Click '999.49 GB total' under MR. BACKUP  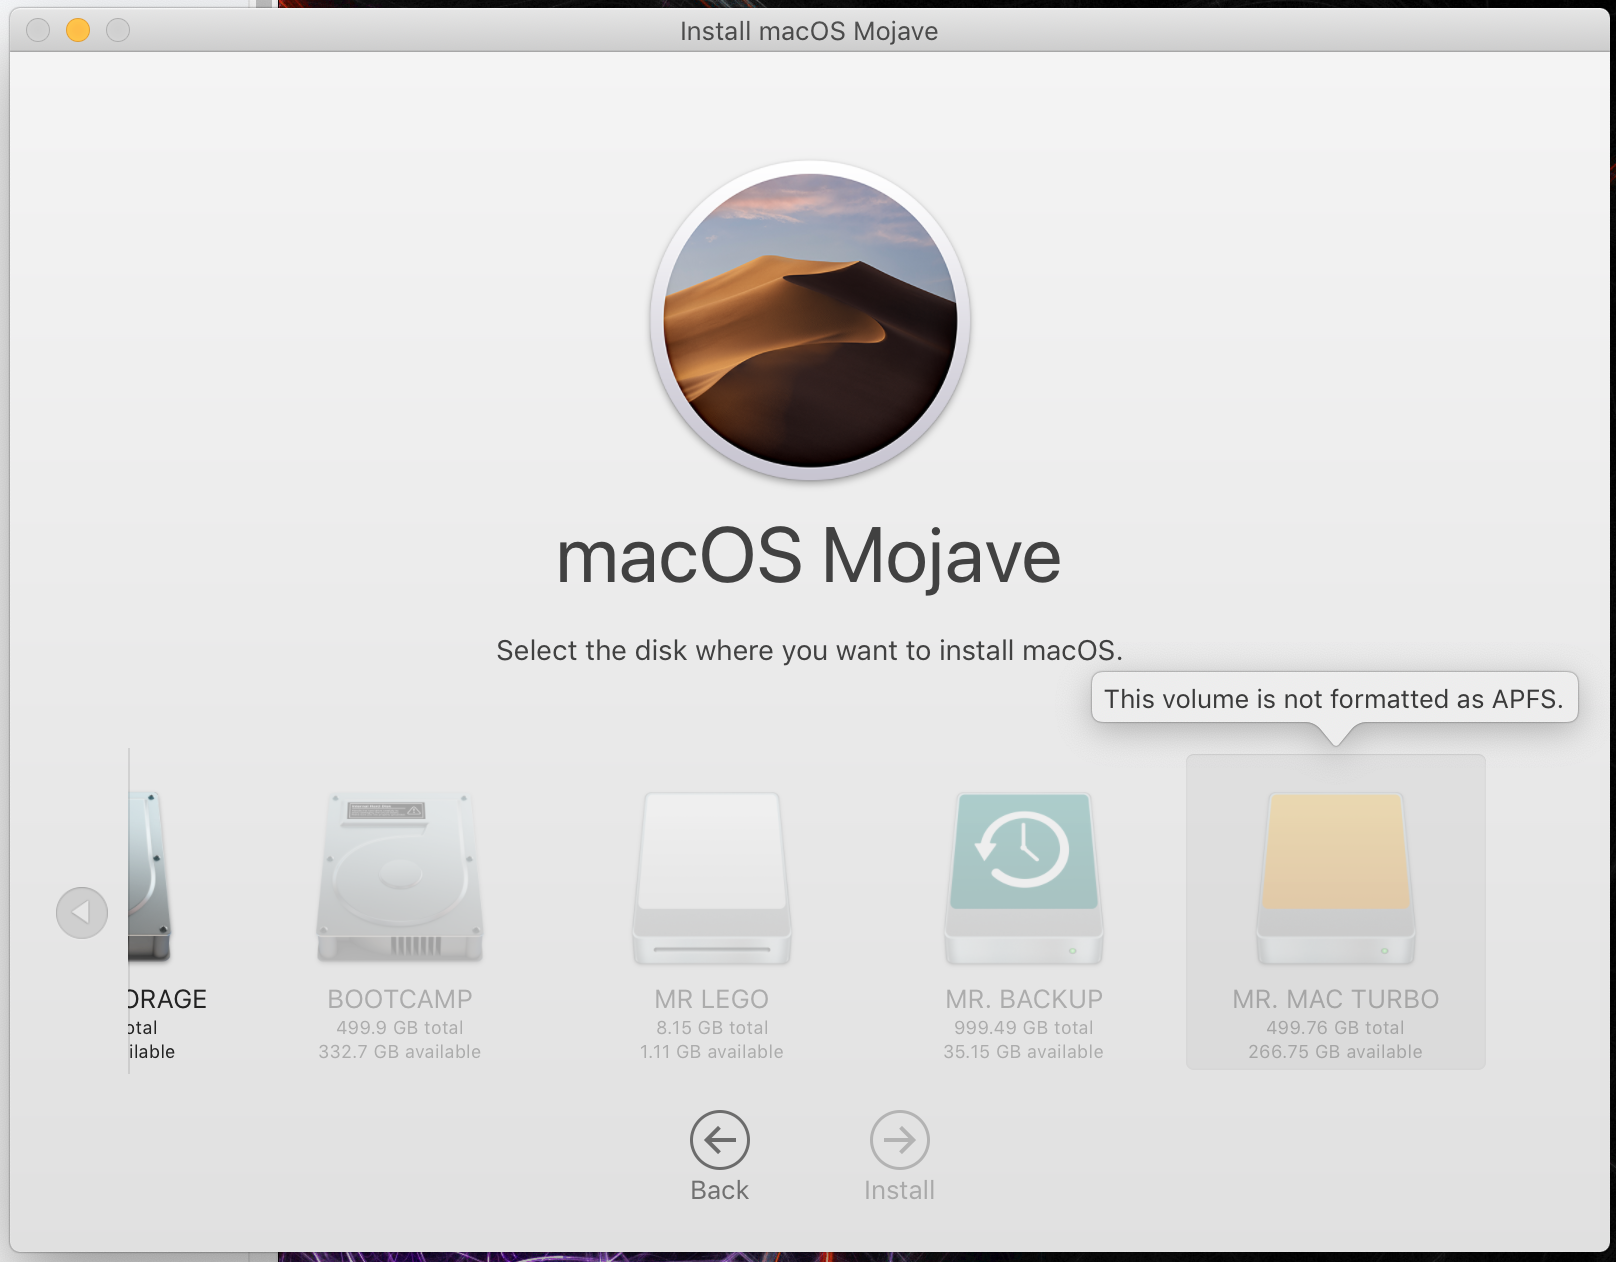(x=1024, y=1028)
